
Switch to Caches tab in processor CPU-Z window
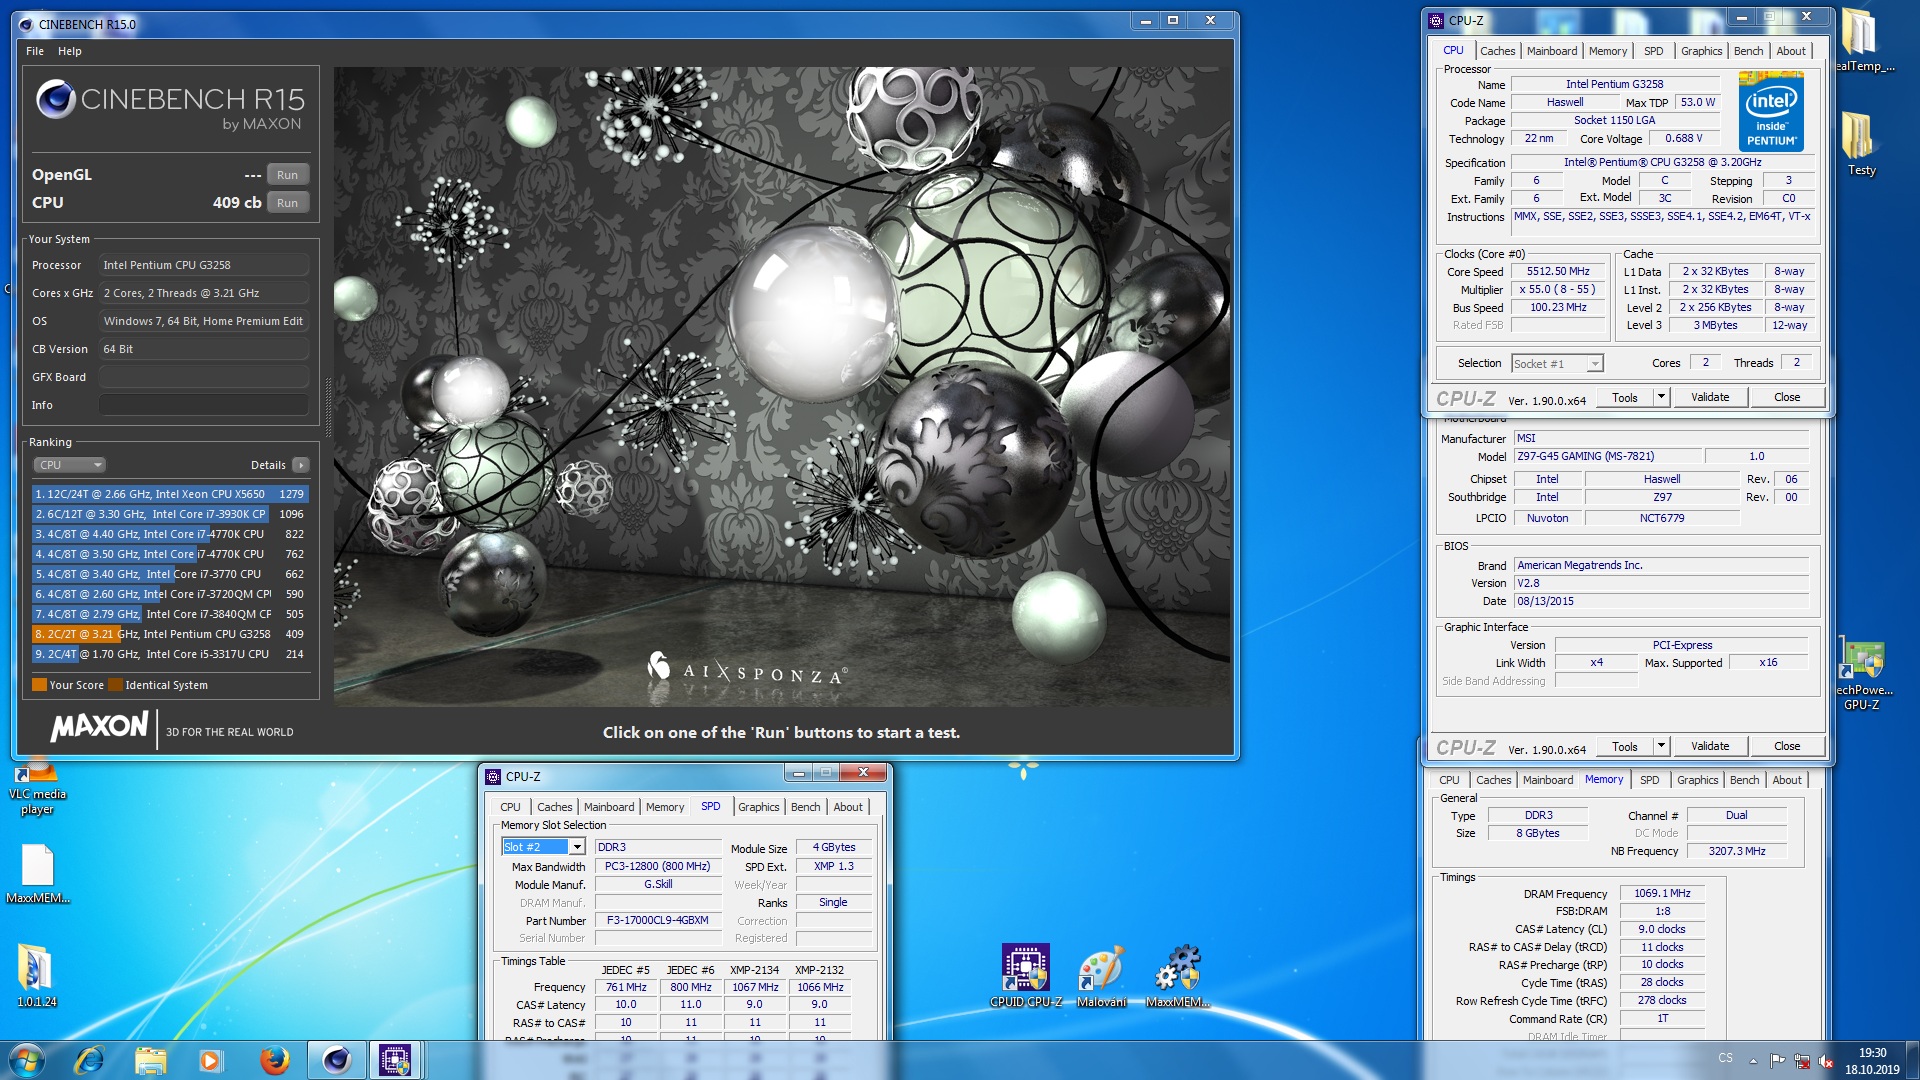1497,51
